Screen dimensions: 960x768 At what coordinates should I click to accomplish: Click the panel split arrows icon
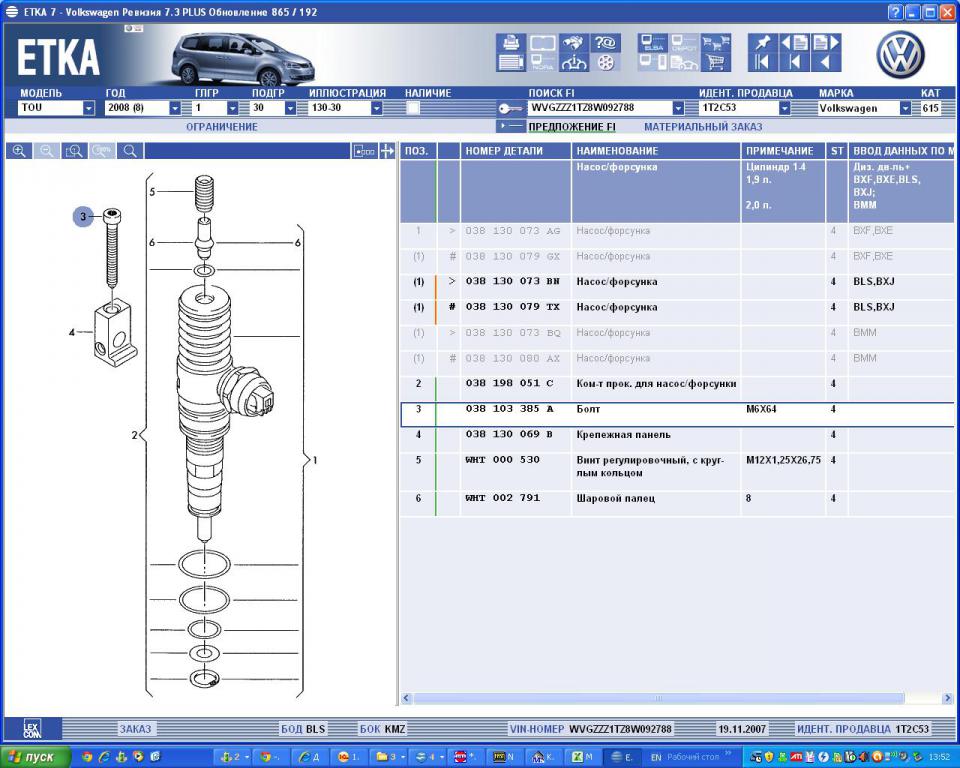387,151
